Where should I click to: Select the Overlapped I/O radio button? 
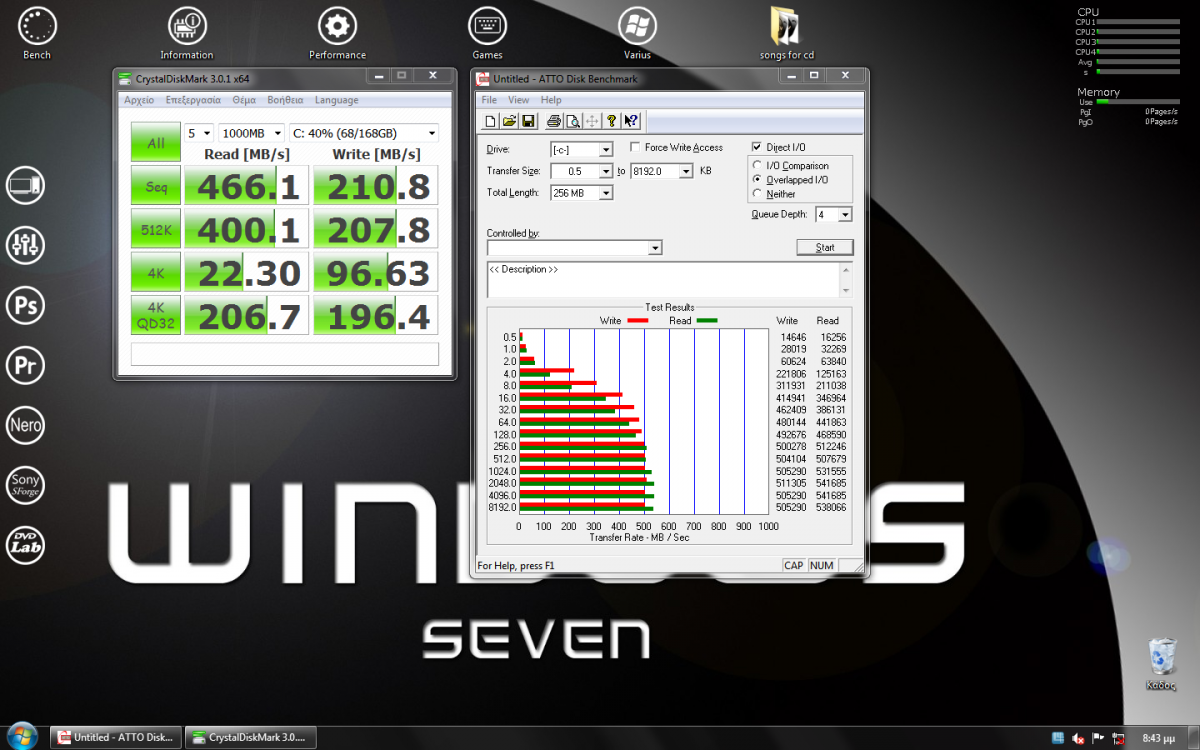[758, 180]
